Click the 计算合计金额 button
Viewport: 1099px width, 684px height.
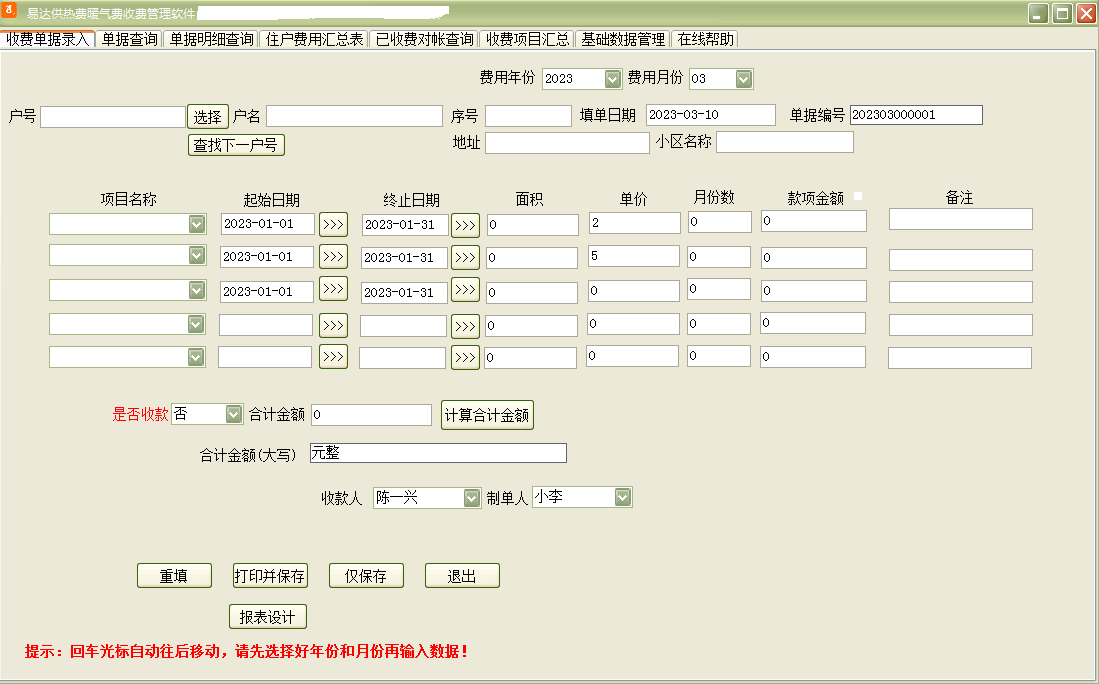pos(486,414)
